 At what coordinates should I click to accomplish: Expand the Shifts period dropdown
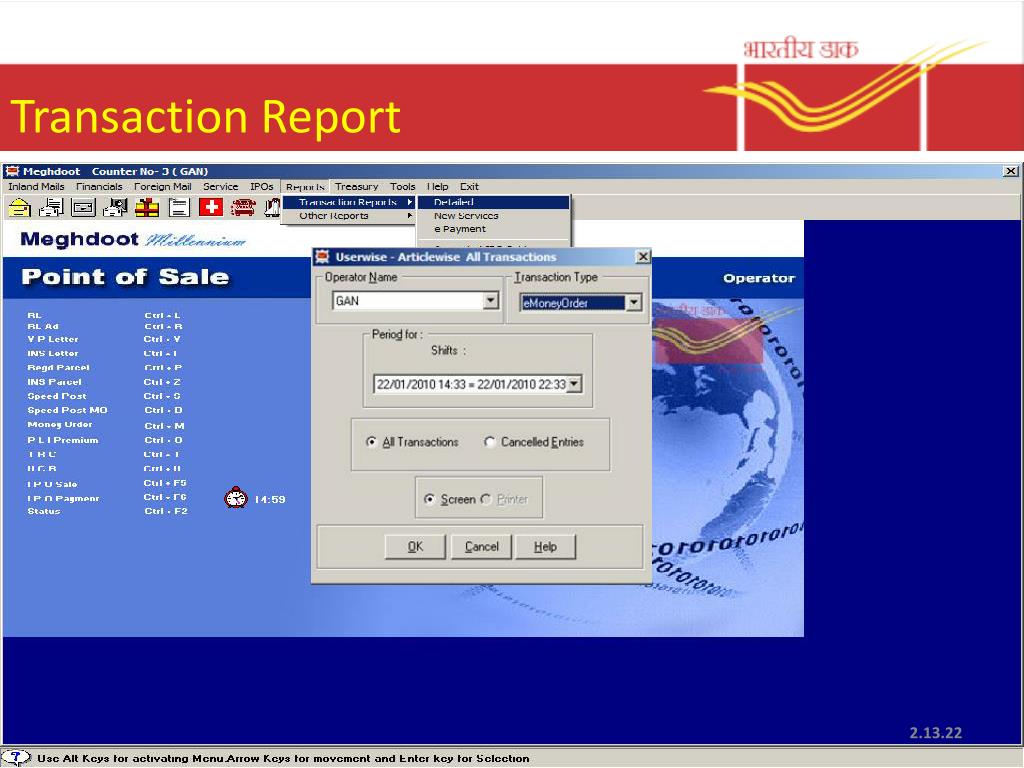click(574, 384)
